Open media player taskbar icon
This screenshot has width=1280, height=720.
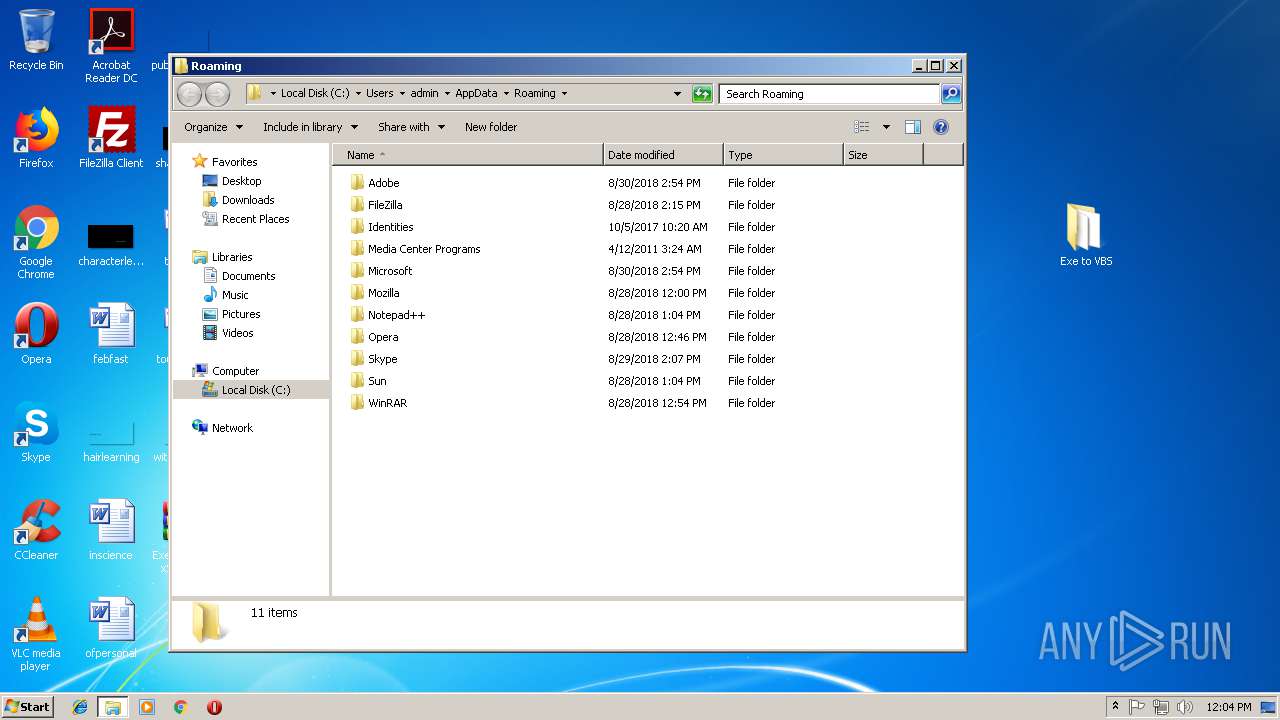pyautogui.click(x=147, y=707)
